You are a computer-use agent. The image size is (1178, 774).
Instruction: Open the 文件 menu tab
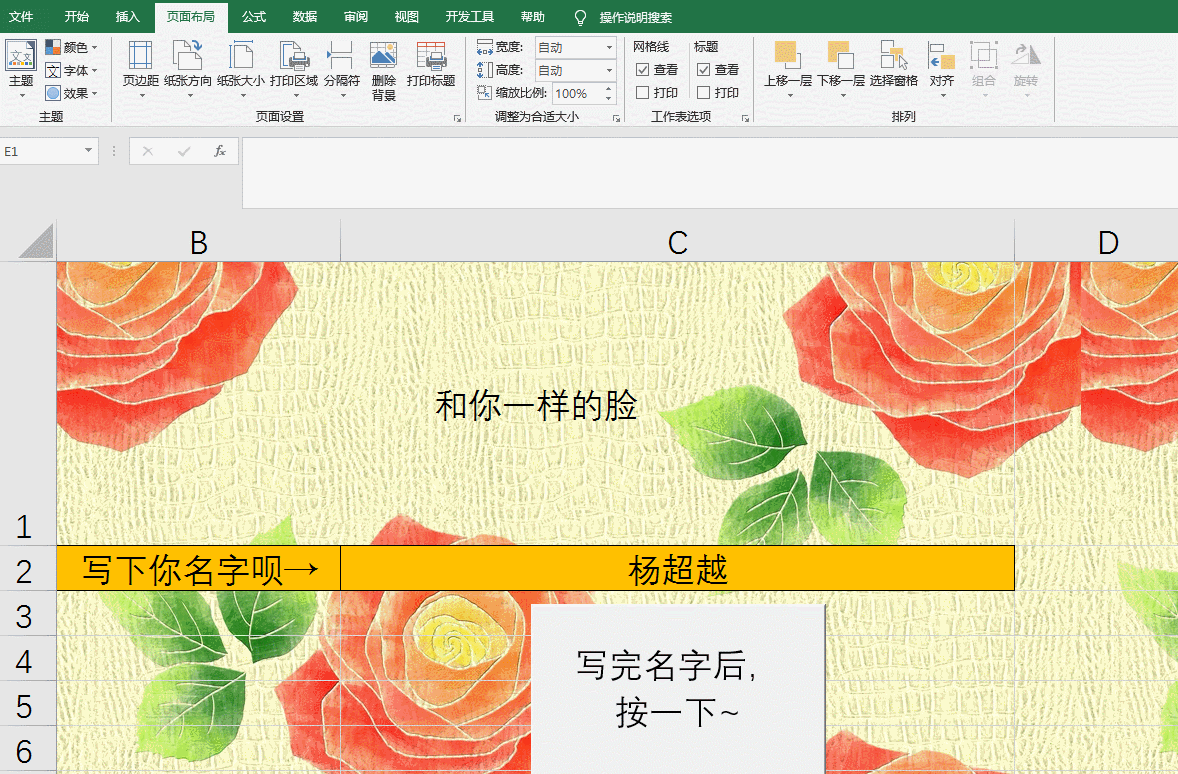21,17
